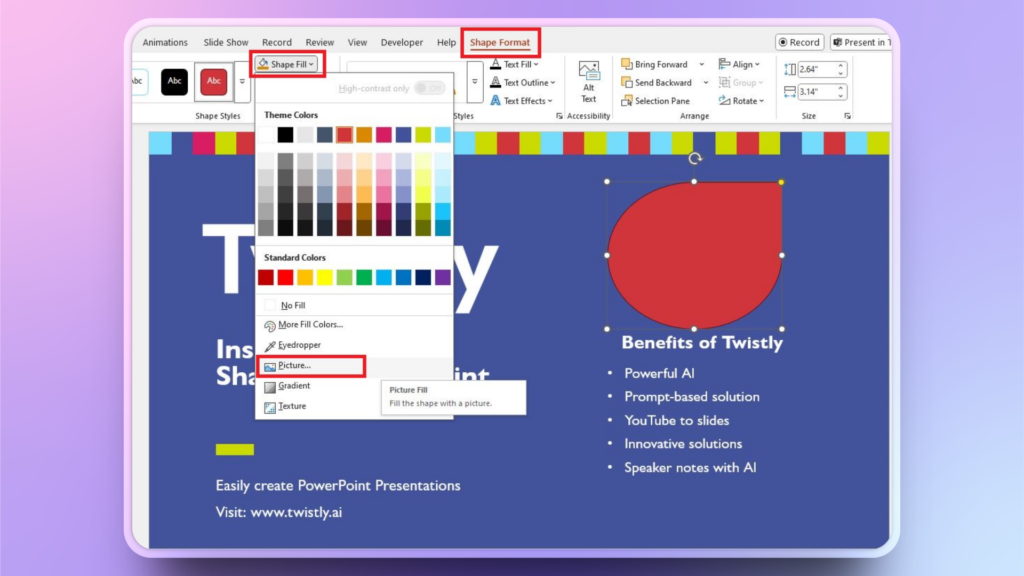This screenshot has height=576, width=1024.
Task: Switch to the Animations tab
Action: click(x=165, y=43)
